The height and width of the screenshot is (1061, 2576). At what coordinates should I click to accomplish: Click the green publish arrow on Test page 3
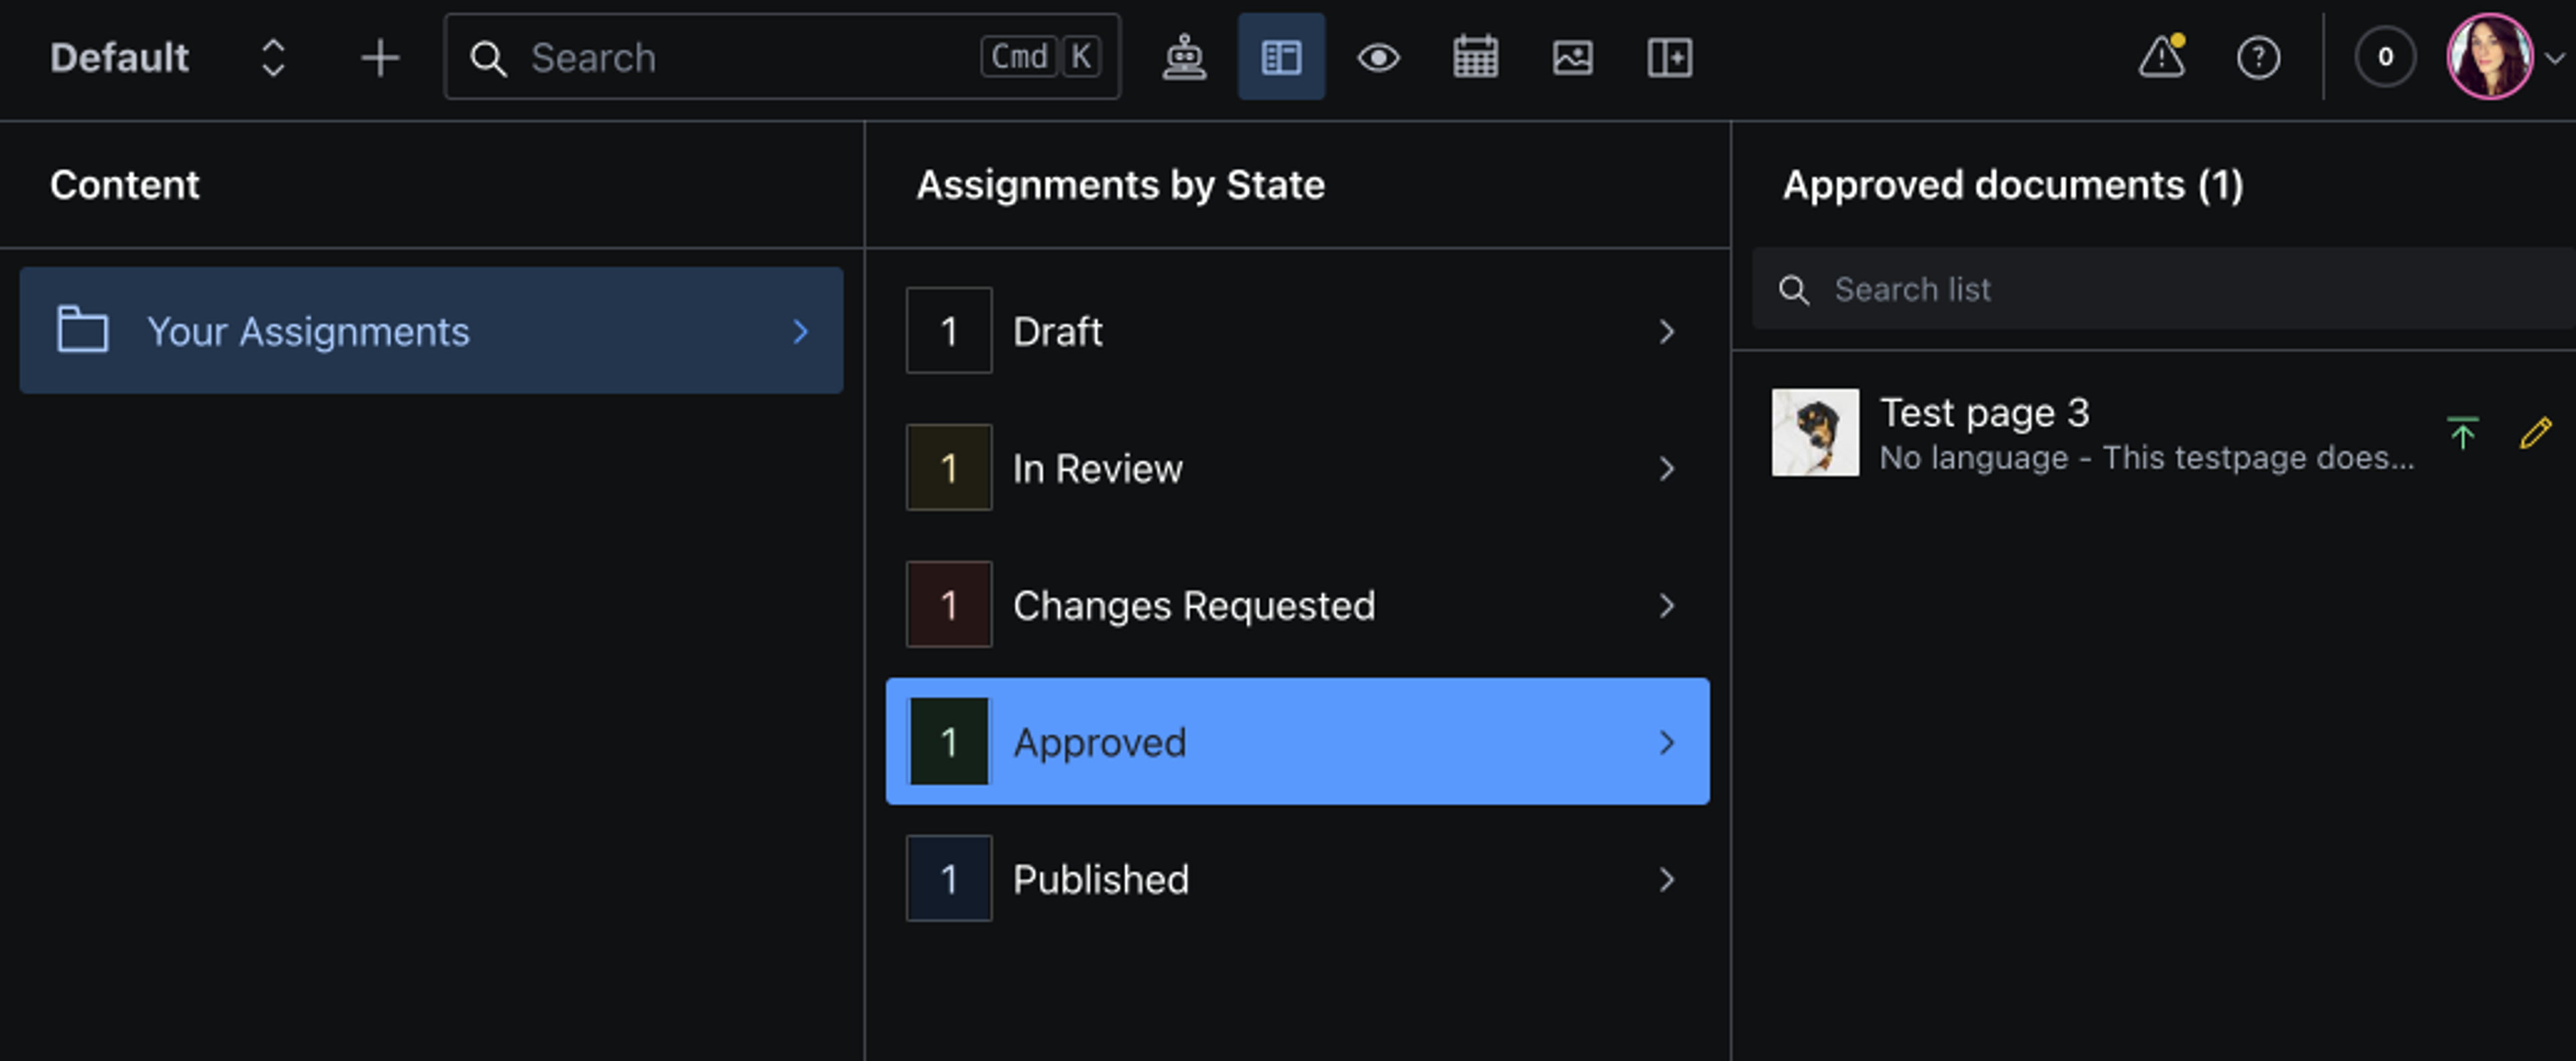tap(2462, 433)
